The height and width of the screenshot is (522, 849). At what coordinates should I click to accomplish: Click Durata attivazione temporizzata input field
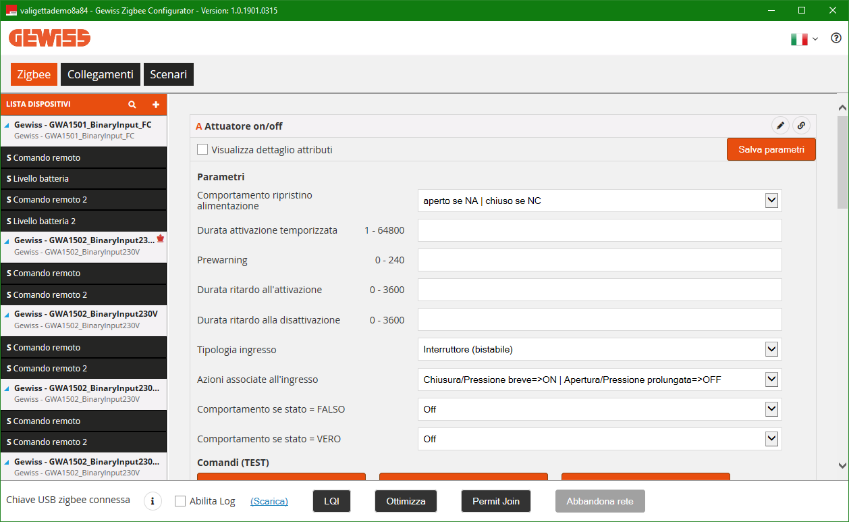tap(599, 230)
